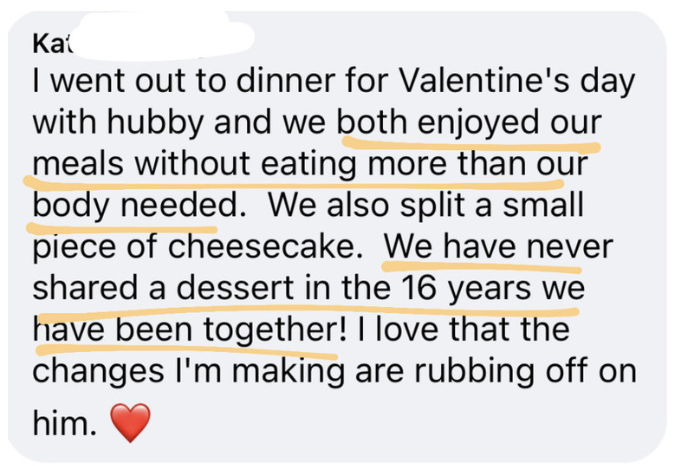Click the word "changes" in the comment
The width and height of the screenshot is (678, 466).
98,373
